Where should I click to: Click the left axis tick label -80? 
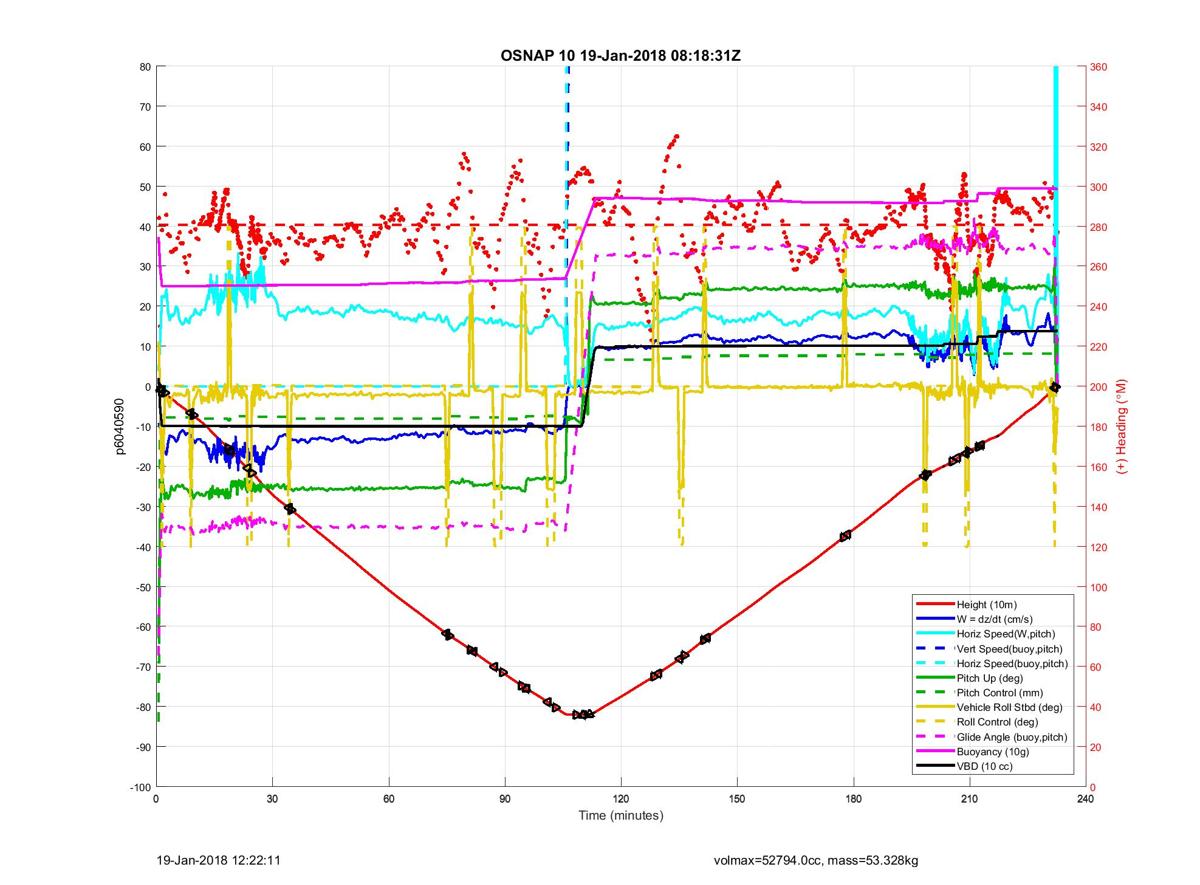142,707
